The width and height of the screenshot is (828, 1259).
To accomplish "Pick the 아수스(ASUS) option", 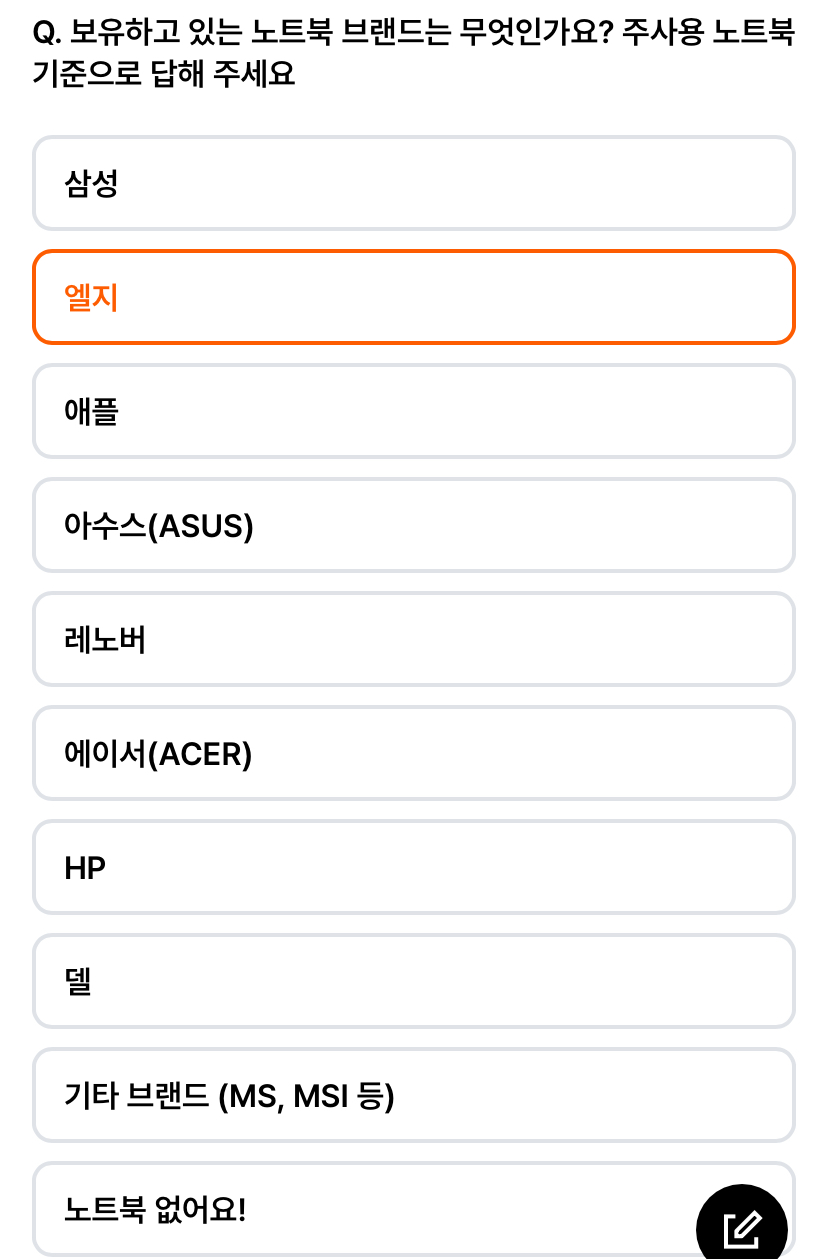I will click(x=414, y=525).
